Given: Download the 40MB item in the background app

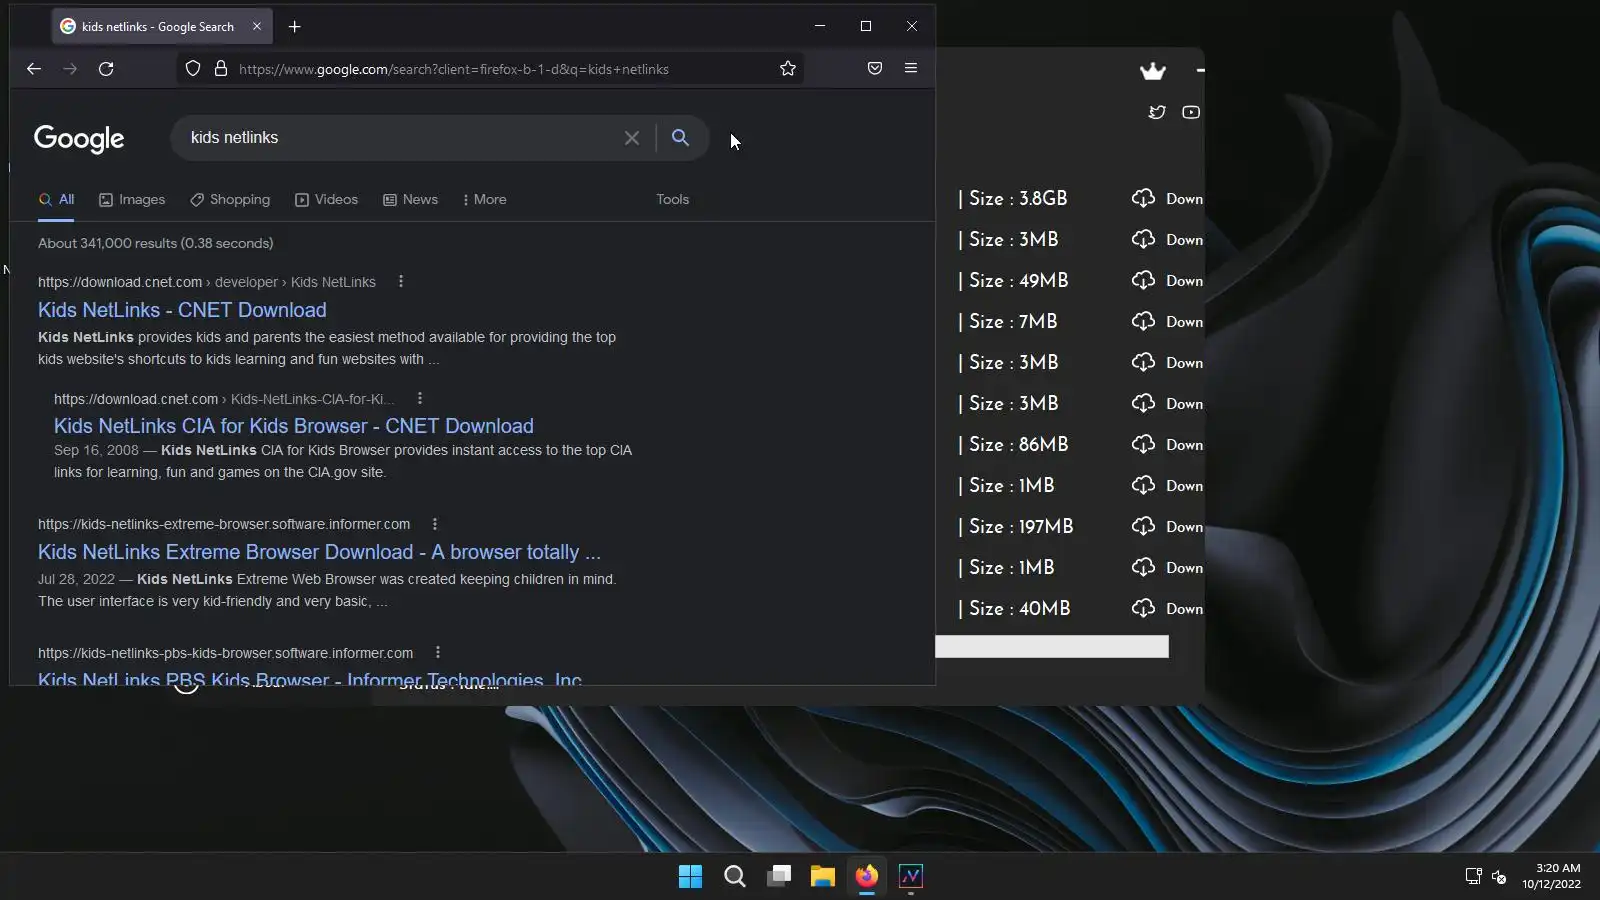Looking at the screenshot, I should pos(1167,608).
